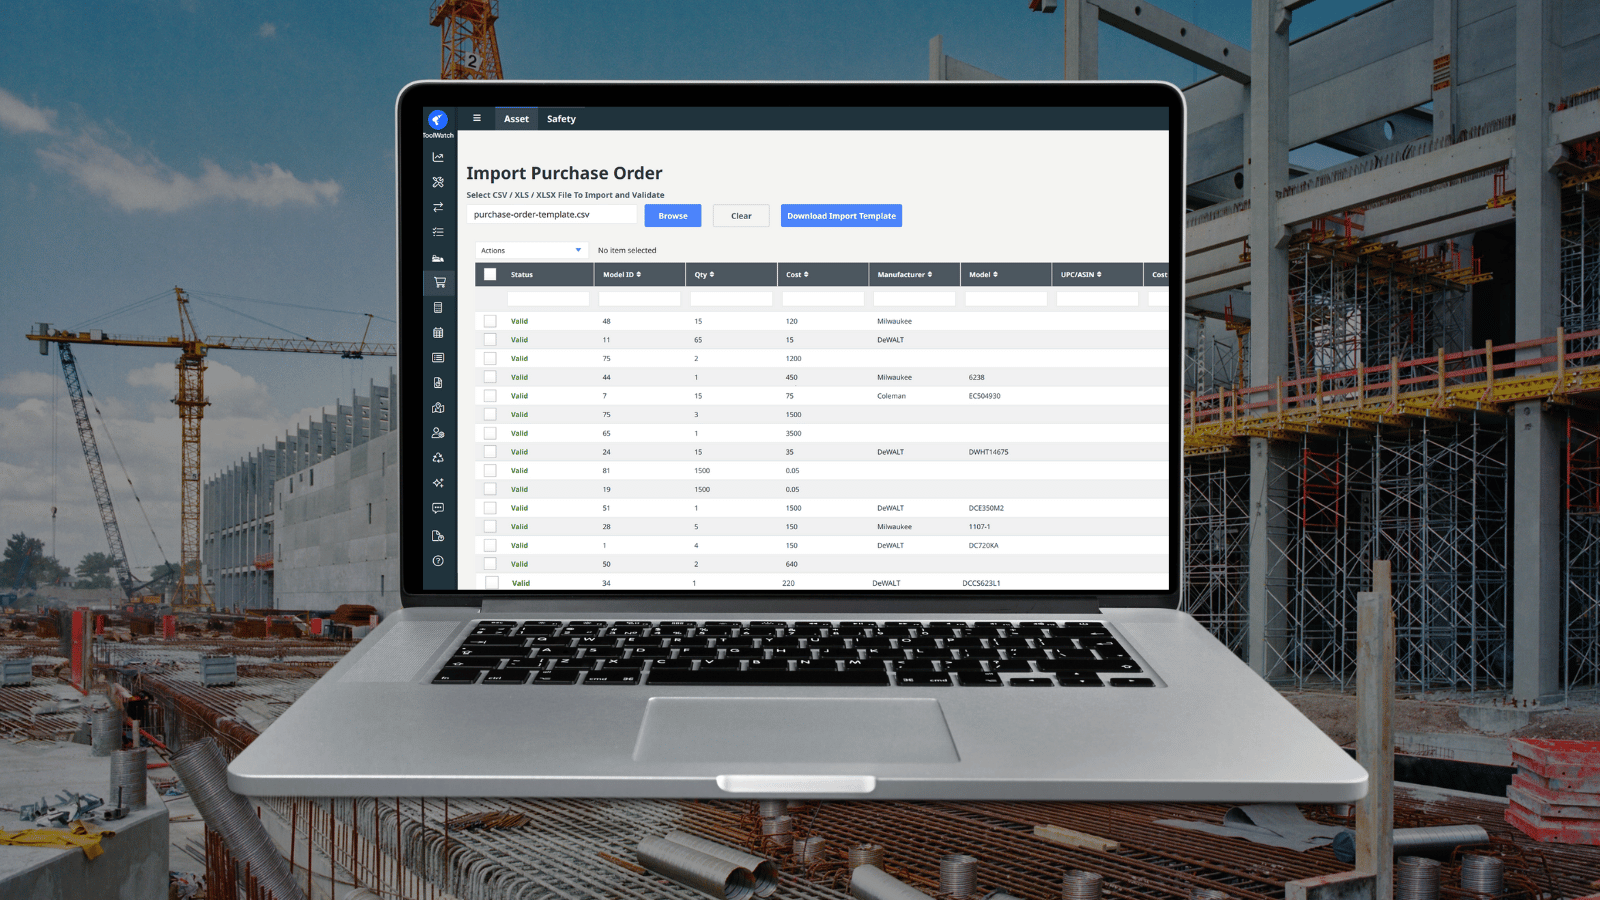Select the tools and equipment icon
Image resolution: width=1600 pixels, height=900 pixels.
coord(437,181)
